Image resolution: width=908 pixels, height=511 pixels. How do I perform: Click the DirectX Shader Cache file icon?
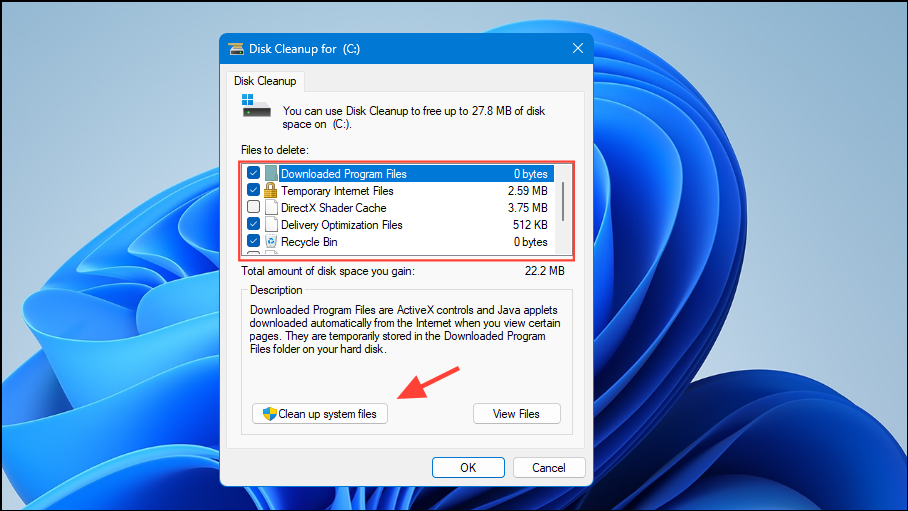click(x=270, y=207)
